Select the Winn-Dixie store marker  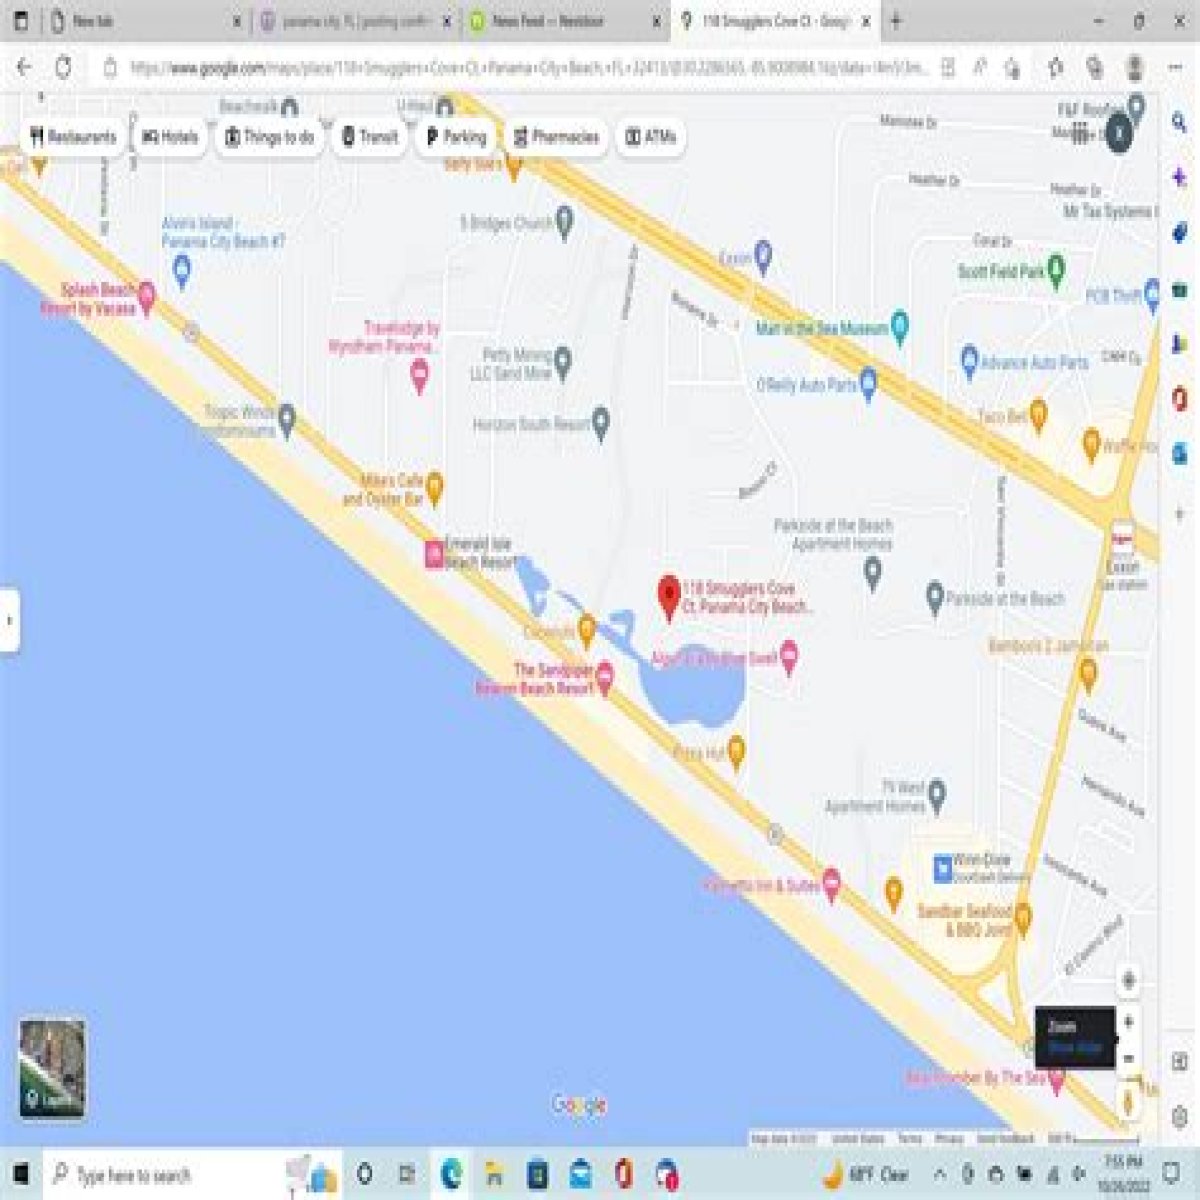pyautogui.click(x=942, y=868)
